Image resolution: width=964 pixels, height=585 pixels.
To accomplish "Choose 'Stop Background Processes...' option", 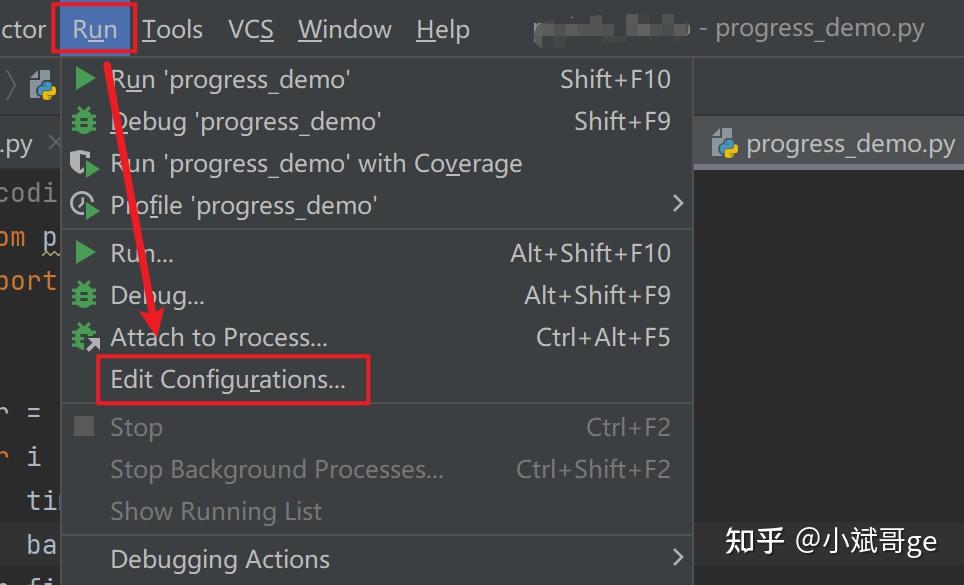I will [276, 469].
